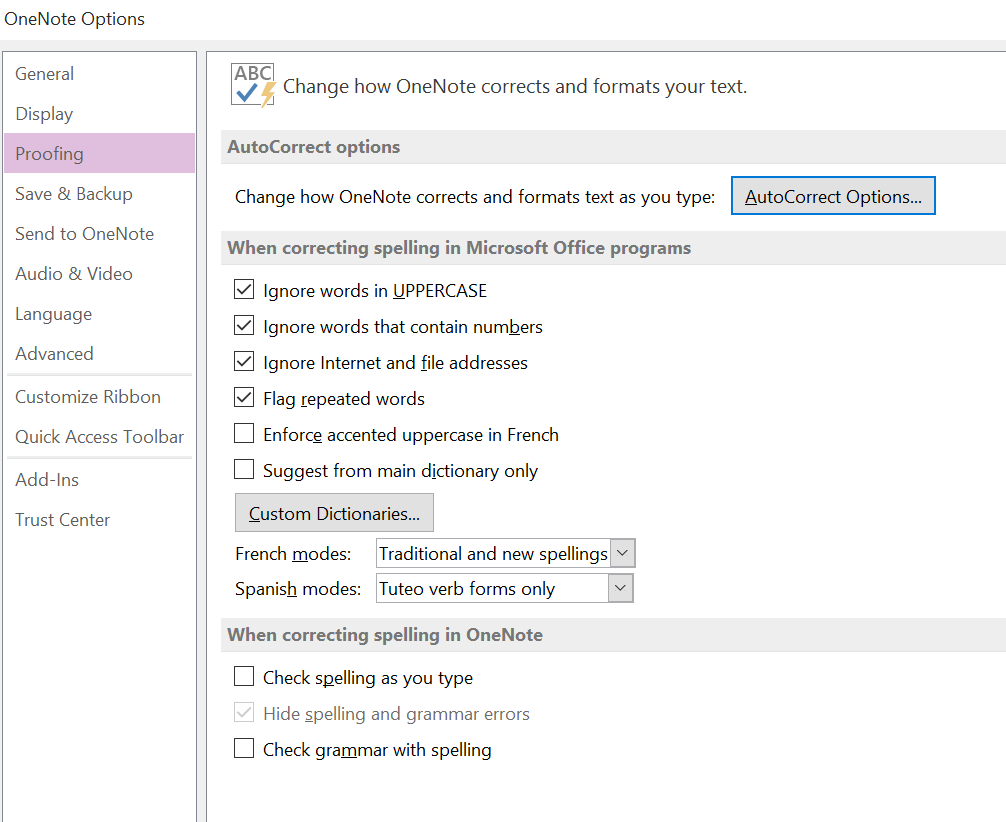
Task: Open Add-Ins category
Action: pyautogui.click(x=99, y=479)
